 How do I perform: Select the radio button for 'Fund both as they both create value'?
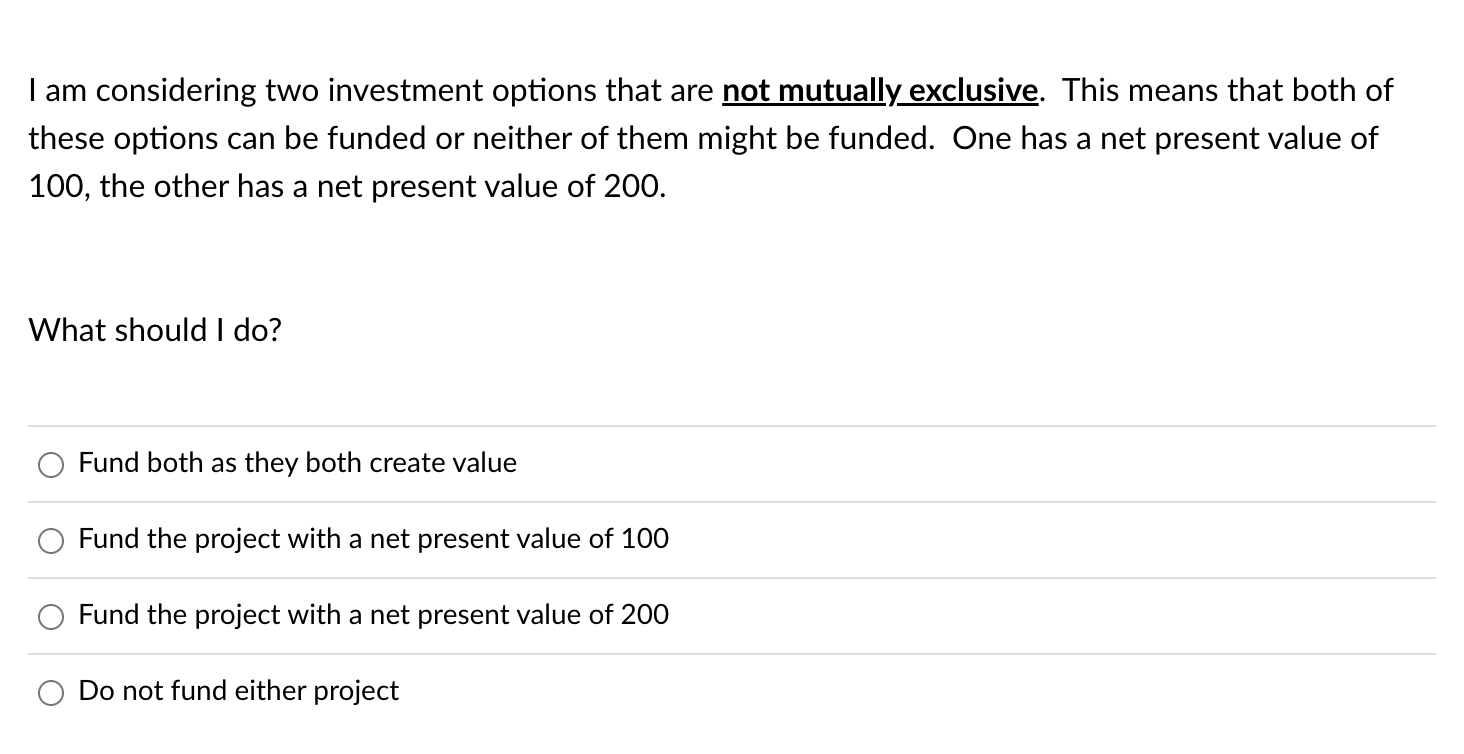(x=51, y=464)
